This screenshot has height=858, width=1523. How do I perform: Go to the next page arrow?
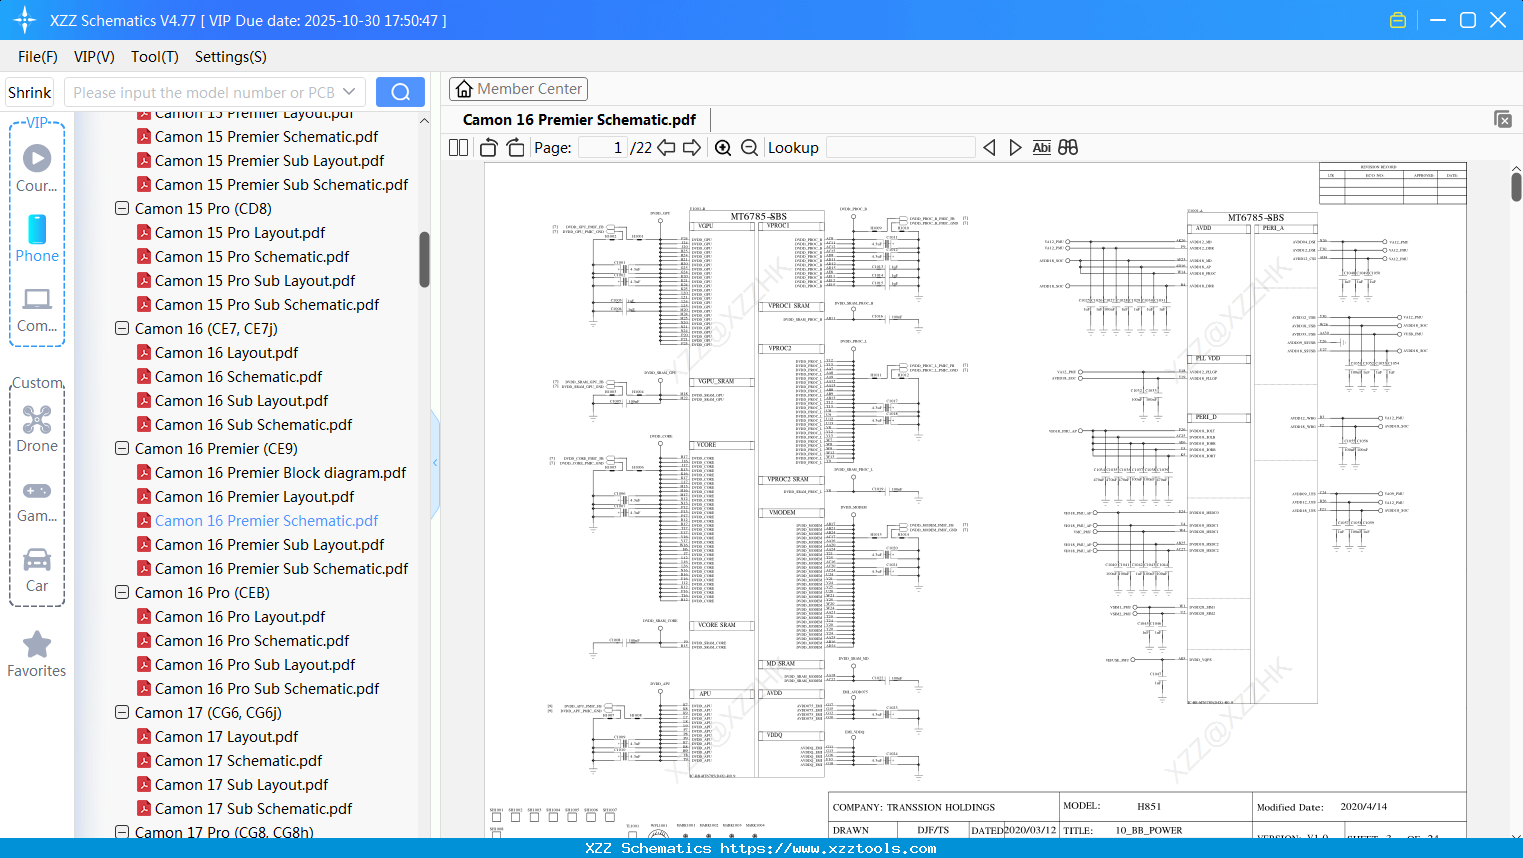click(x=692, y=147)
